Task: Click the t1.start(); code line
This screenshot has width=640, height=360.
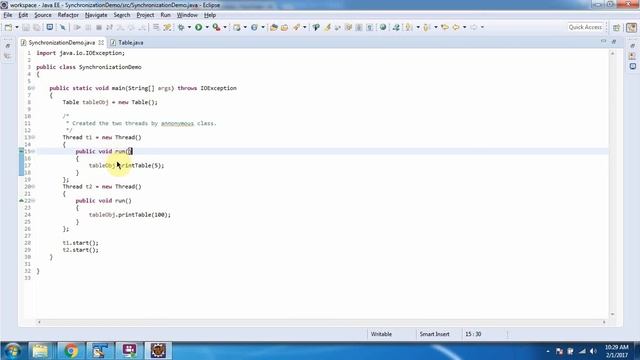Action: coord(80,243)
